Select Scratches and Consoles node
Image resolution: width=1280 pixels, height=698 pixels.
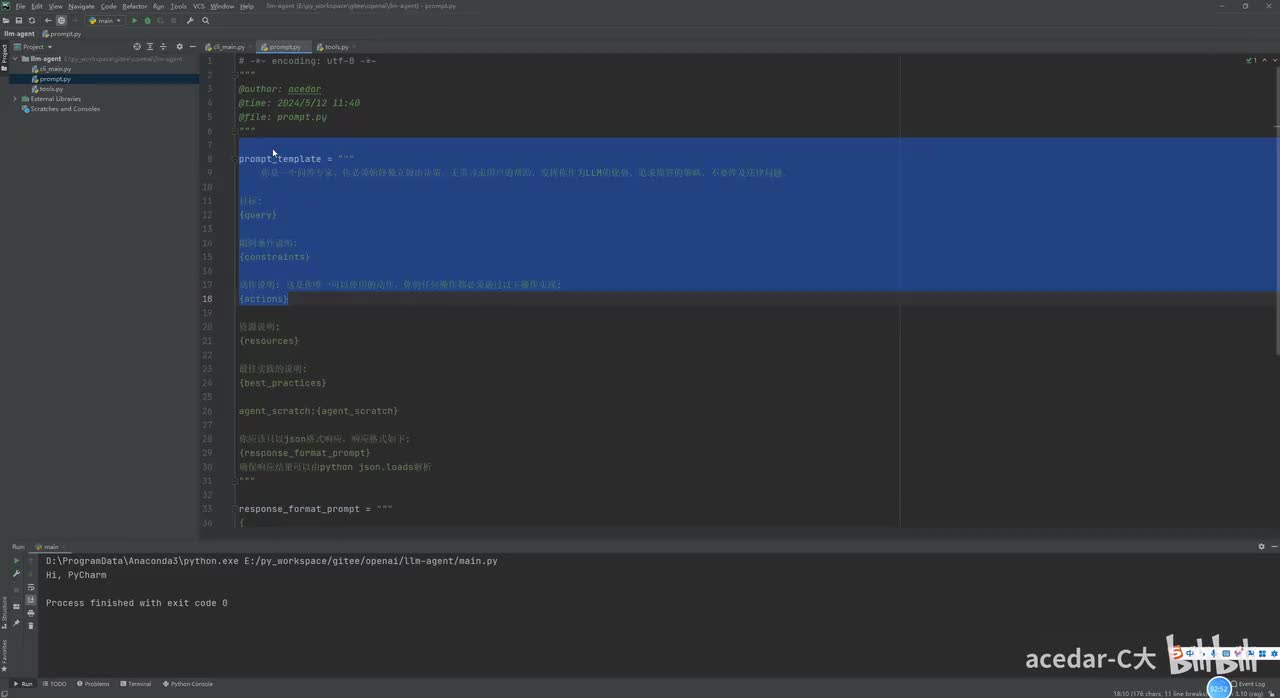pos(63,109)
